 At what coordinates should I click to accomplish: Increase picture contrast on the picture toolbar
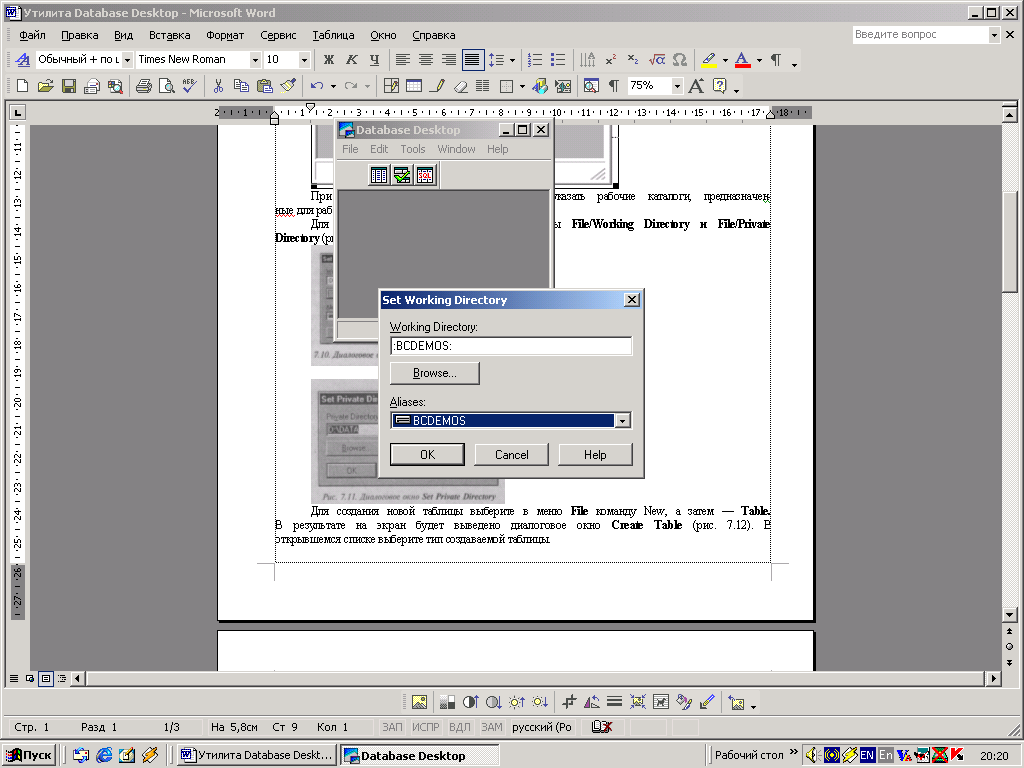tap(470, 702)
